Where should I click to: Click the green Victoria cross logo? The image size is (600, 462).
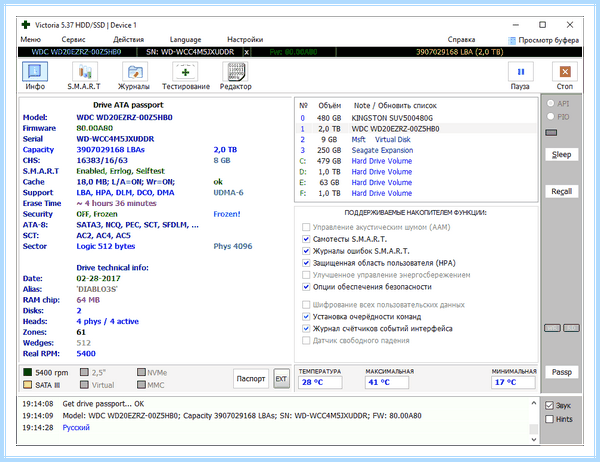point(26,25)
